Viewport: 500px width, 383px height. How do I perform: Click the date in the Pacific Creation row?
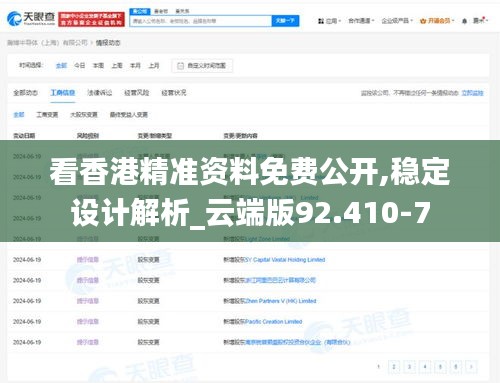27,322
